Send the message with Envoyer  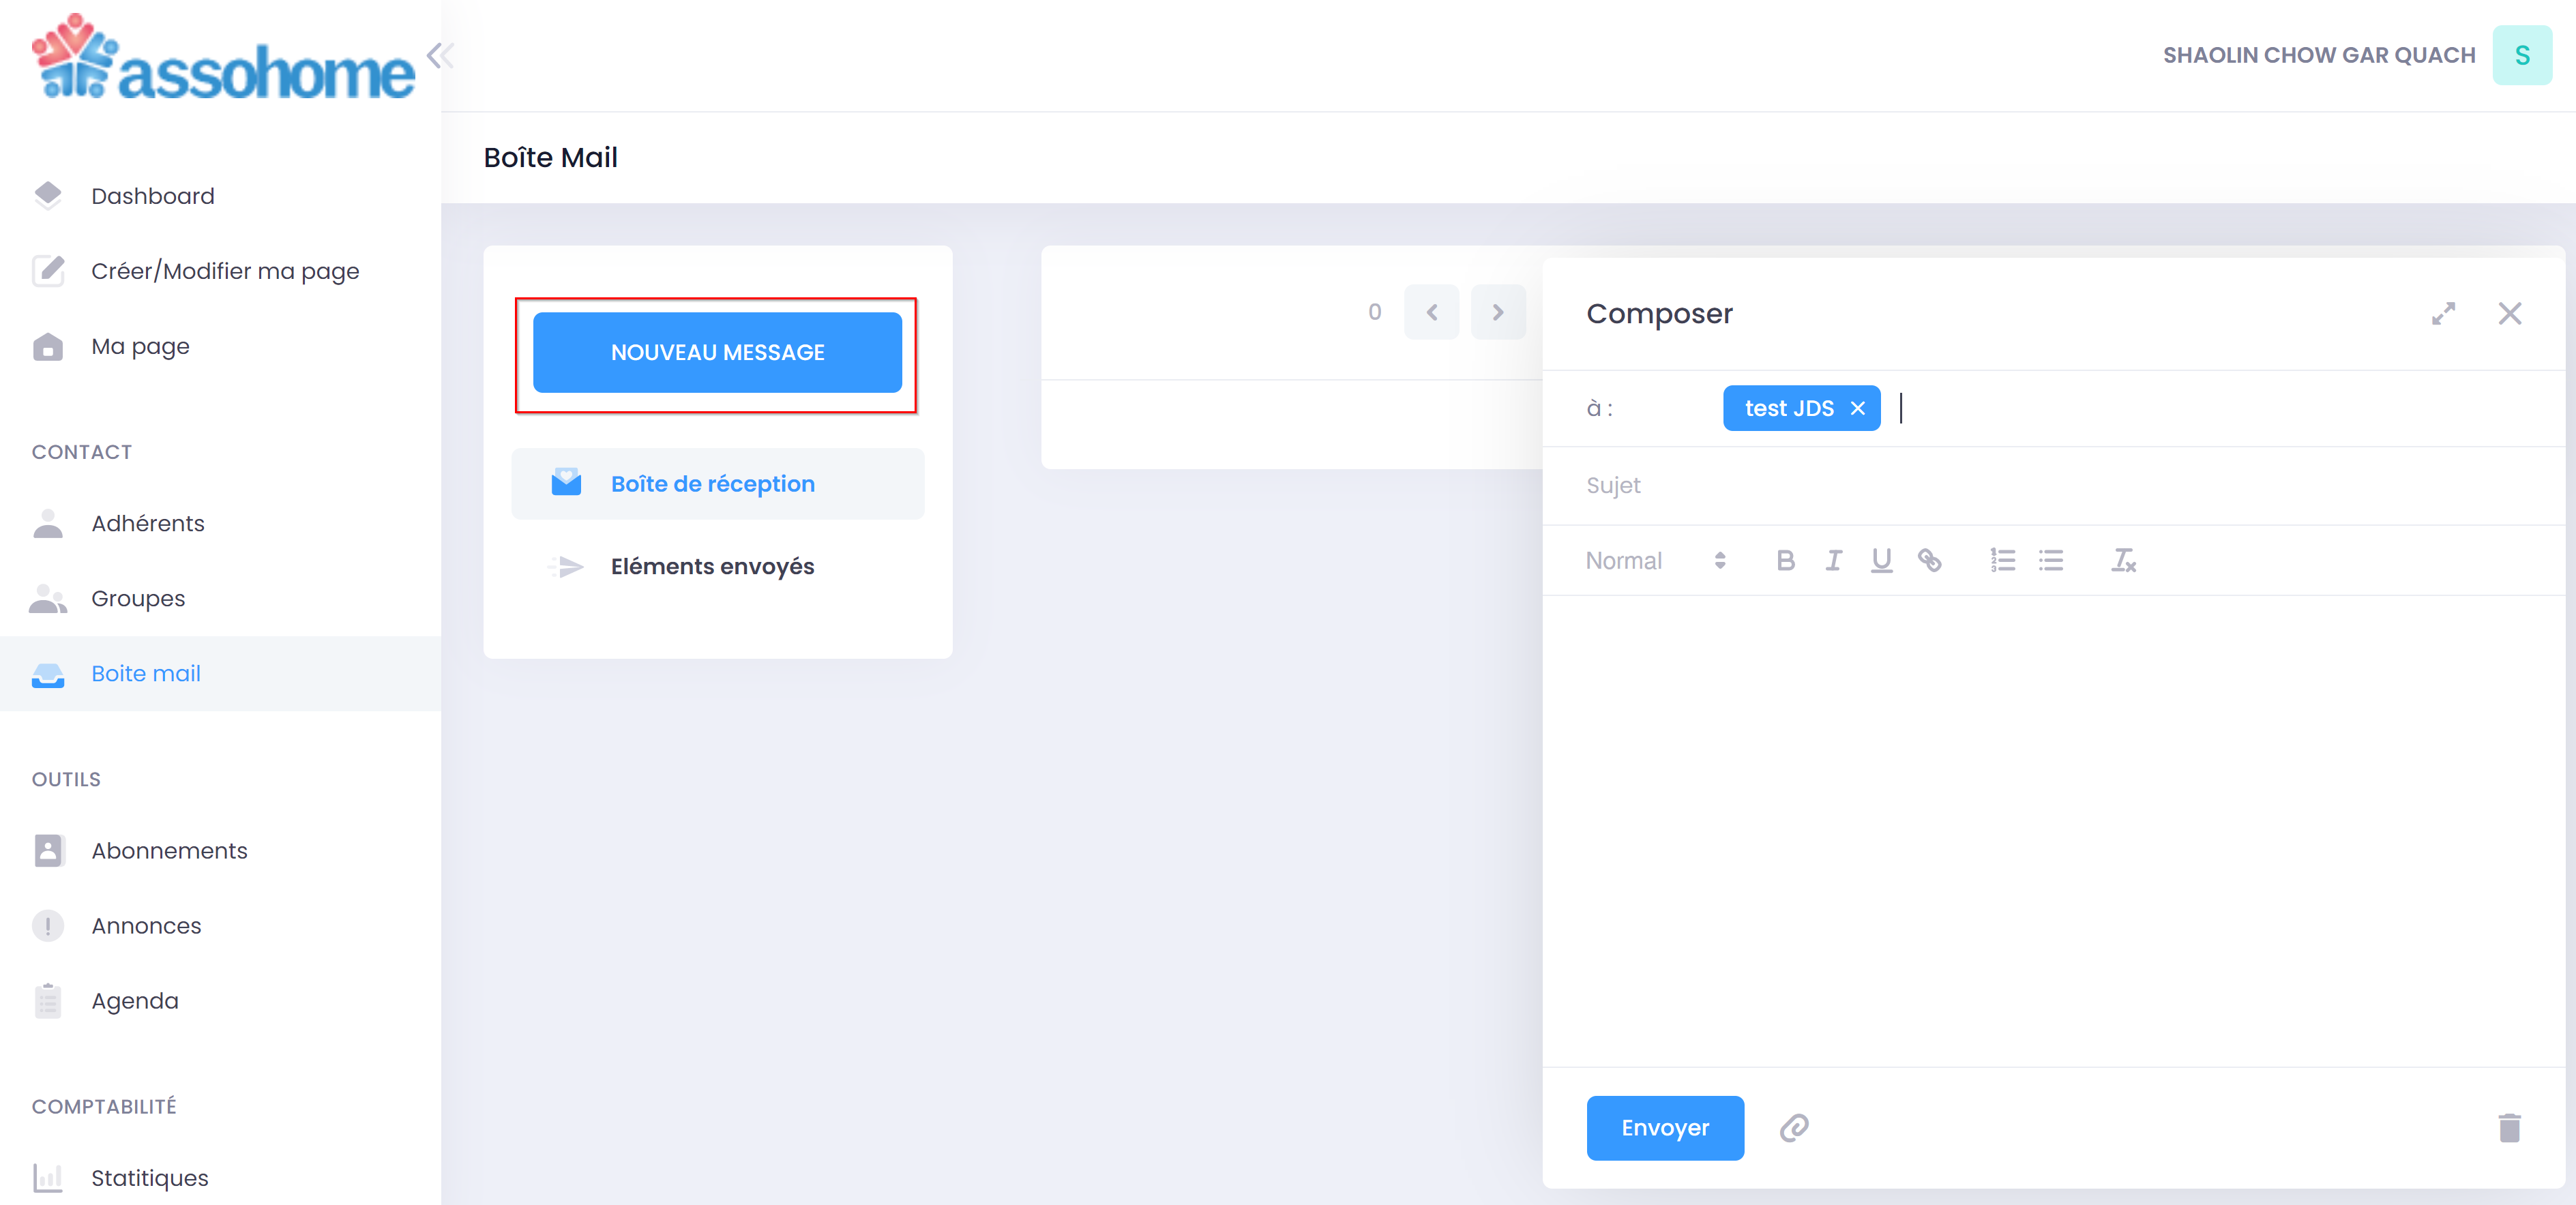(1664, 1128)
